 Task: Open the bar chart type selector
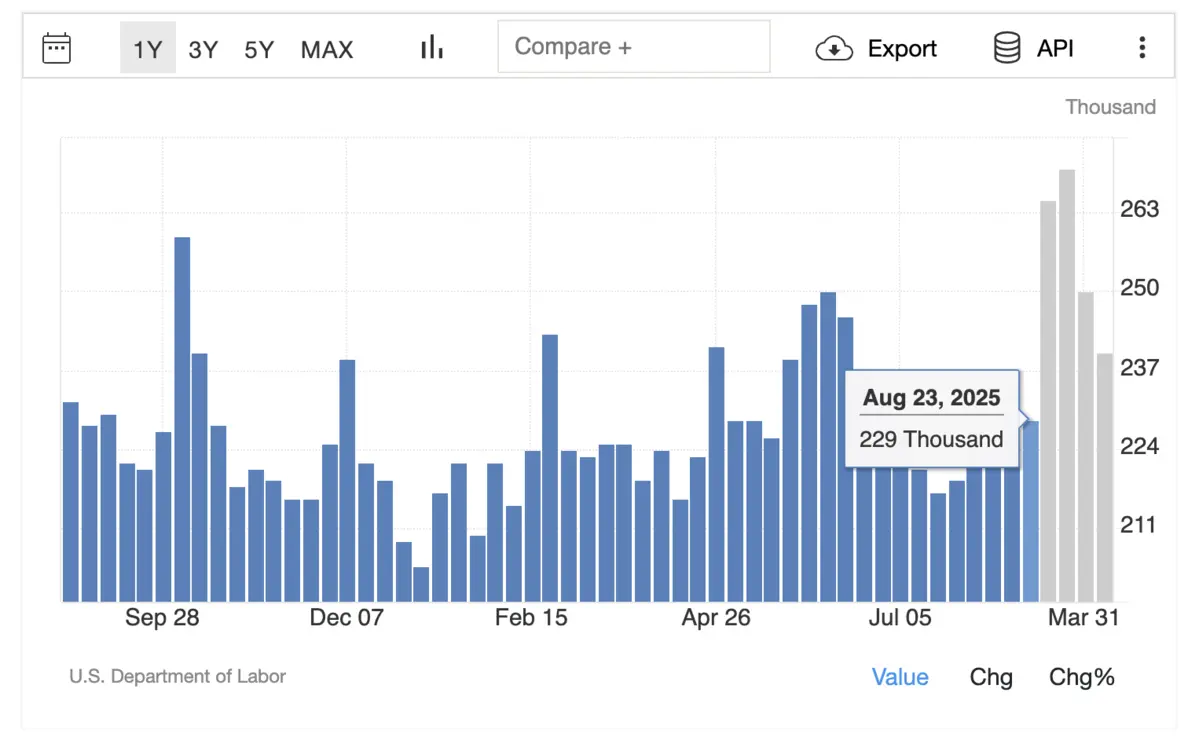tap(431, 47)
